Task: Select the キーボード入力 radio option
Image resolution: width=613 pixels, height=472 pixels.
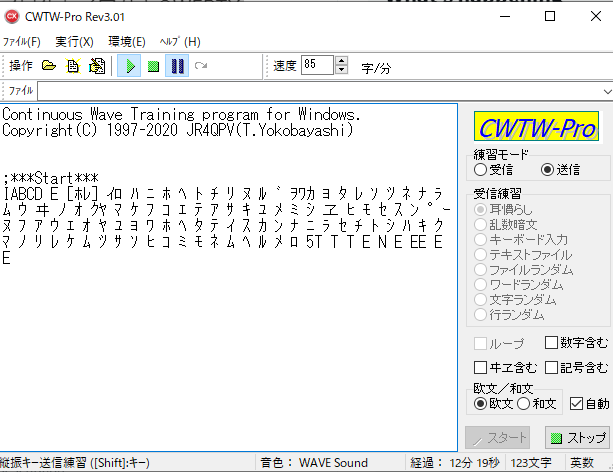Action: (x=521, y=239)
